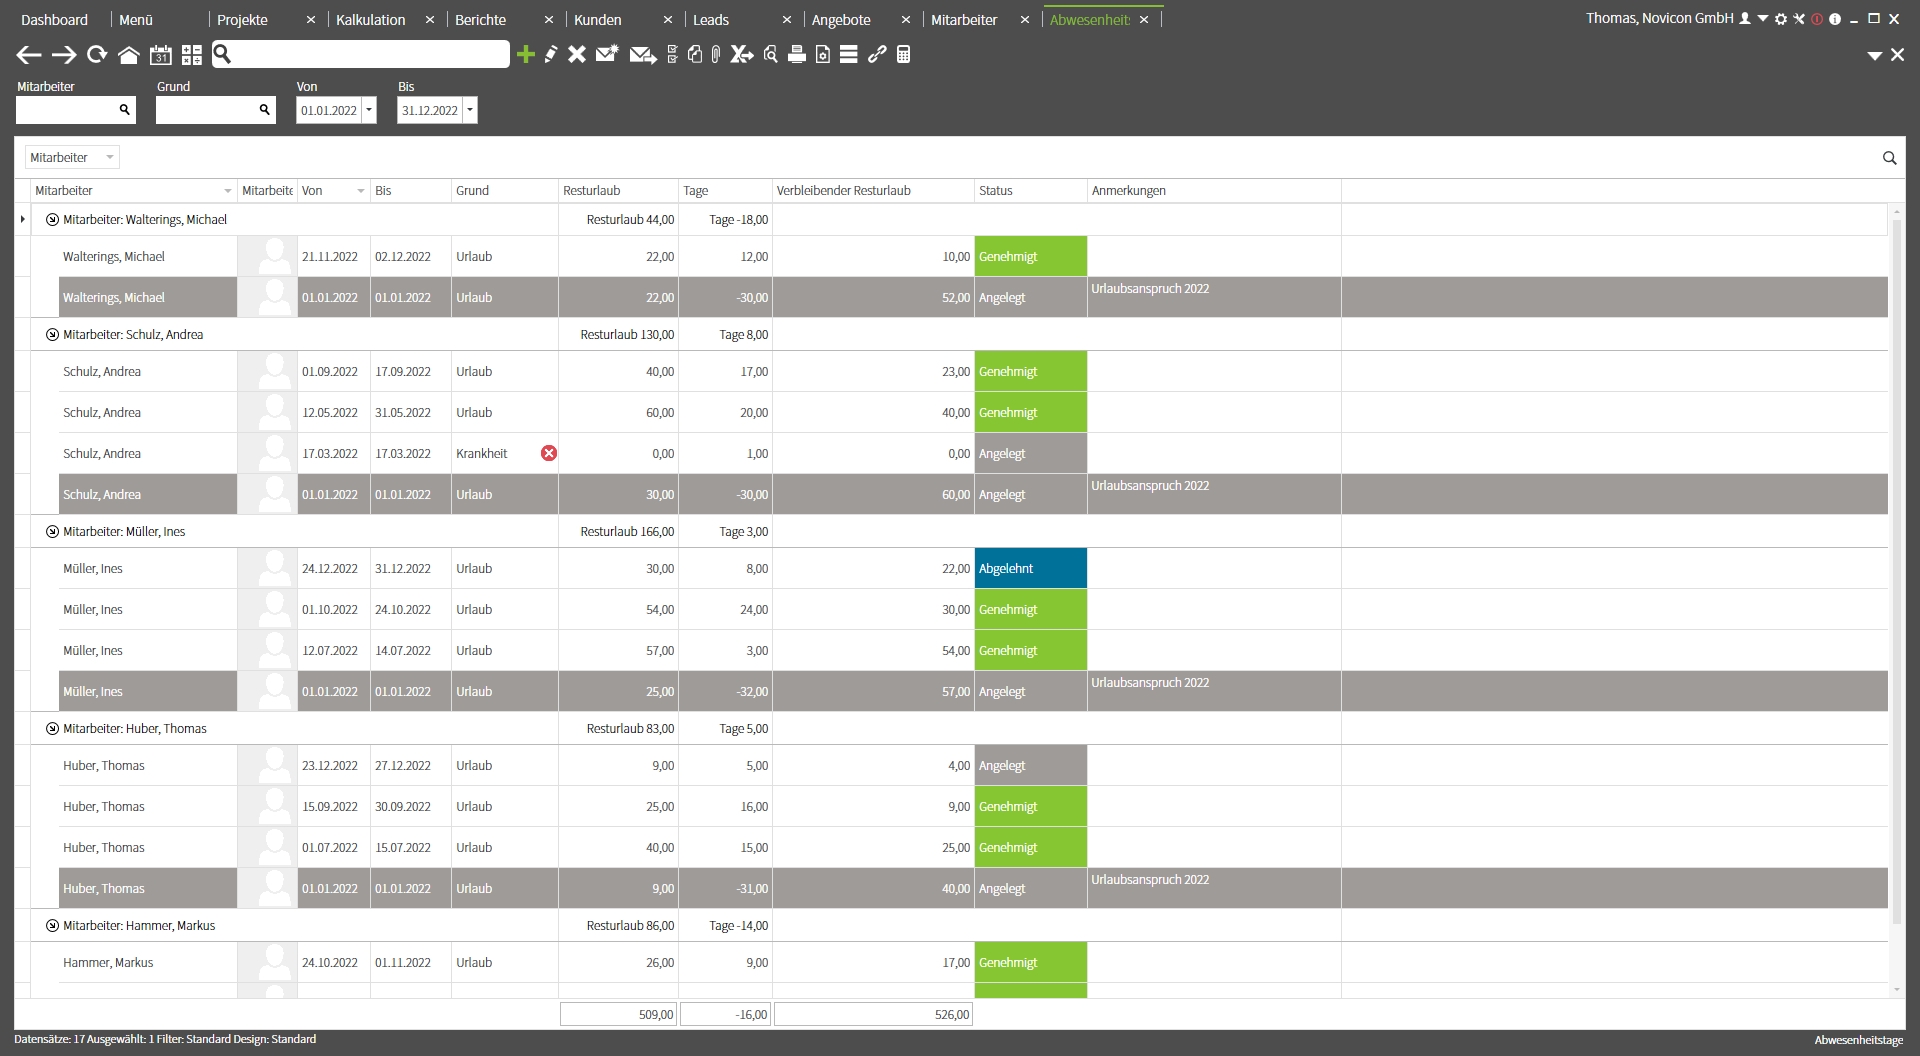This screenshot has height=1056, width=1920.
Task: Open the checklist tasks icon
Action: click(672, 54)
